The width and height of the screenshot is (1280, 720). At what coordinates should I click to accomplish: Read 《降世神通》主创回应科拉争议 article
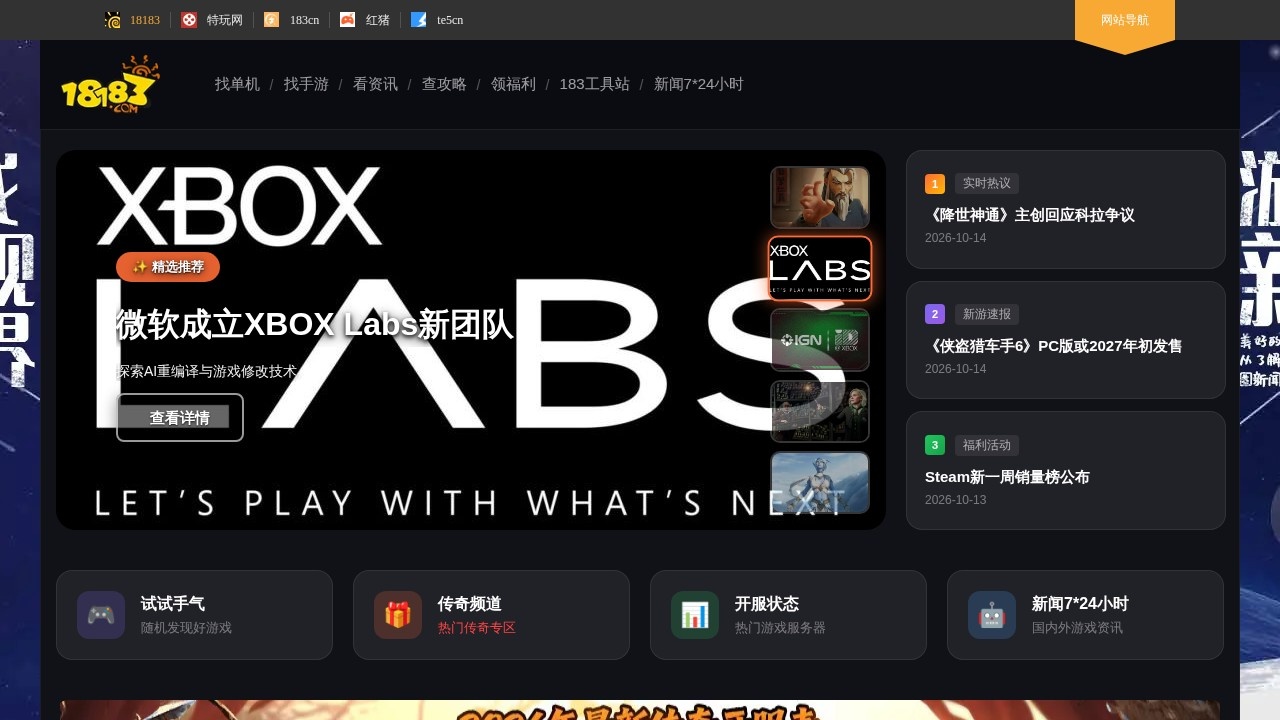click(x=1030, y=215)
